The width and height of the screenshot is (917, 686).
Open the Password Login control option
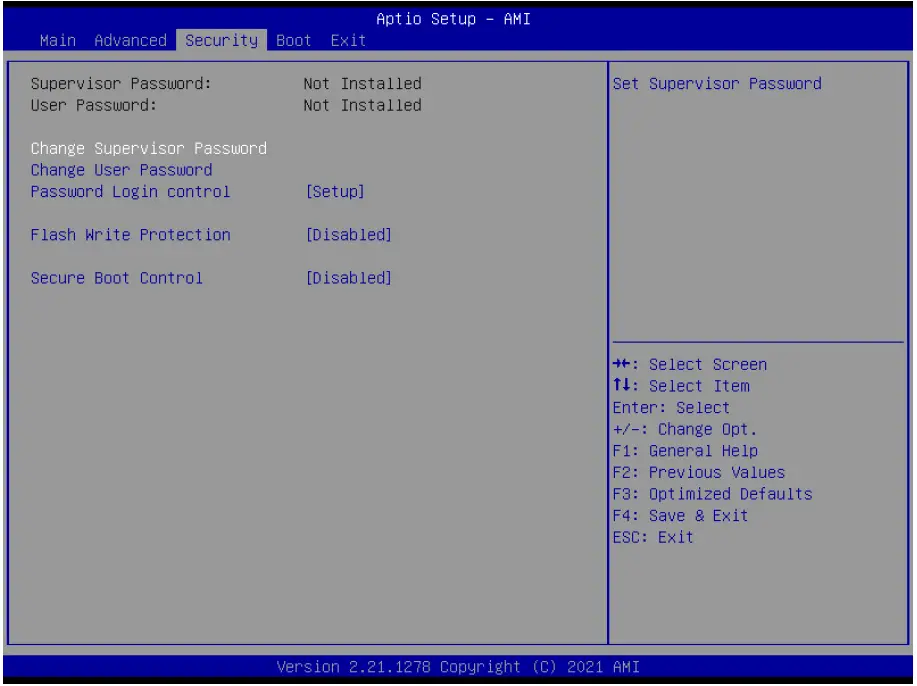[130, 191]
